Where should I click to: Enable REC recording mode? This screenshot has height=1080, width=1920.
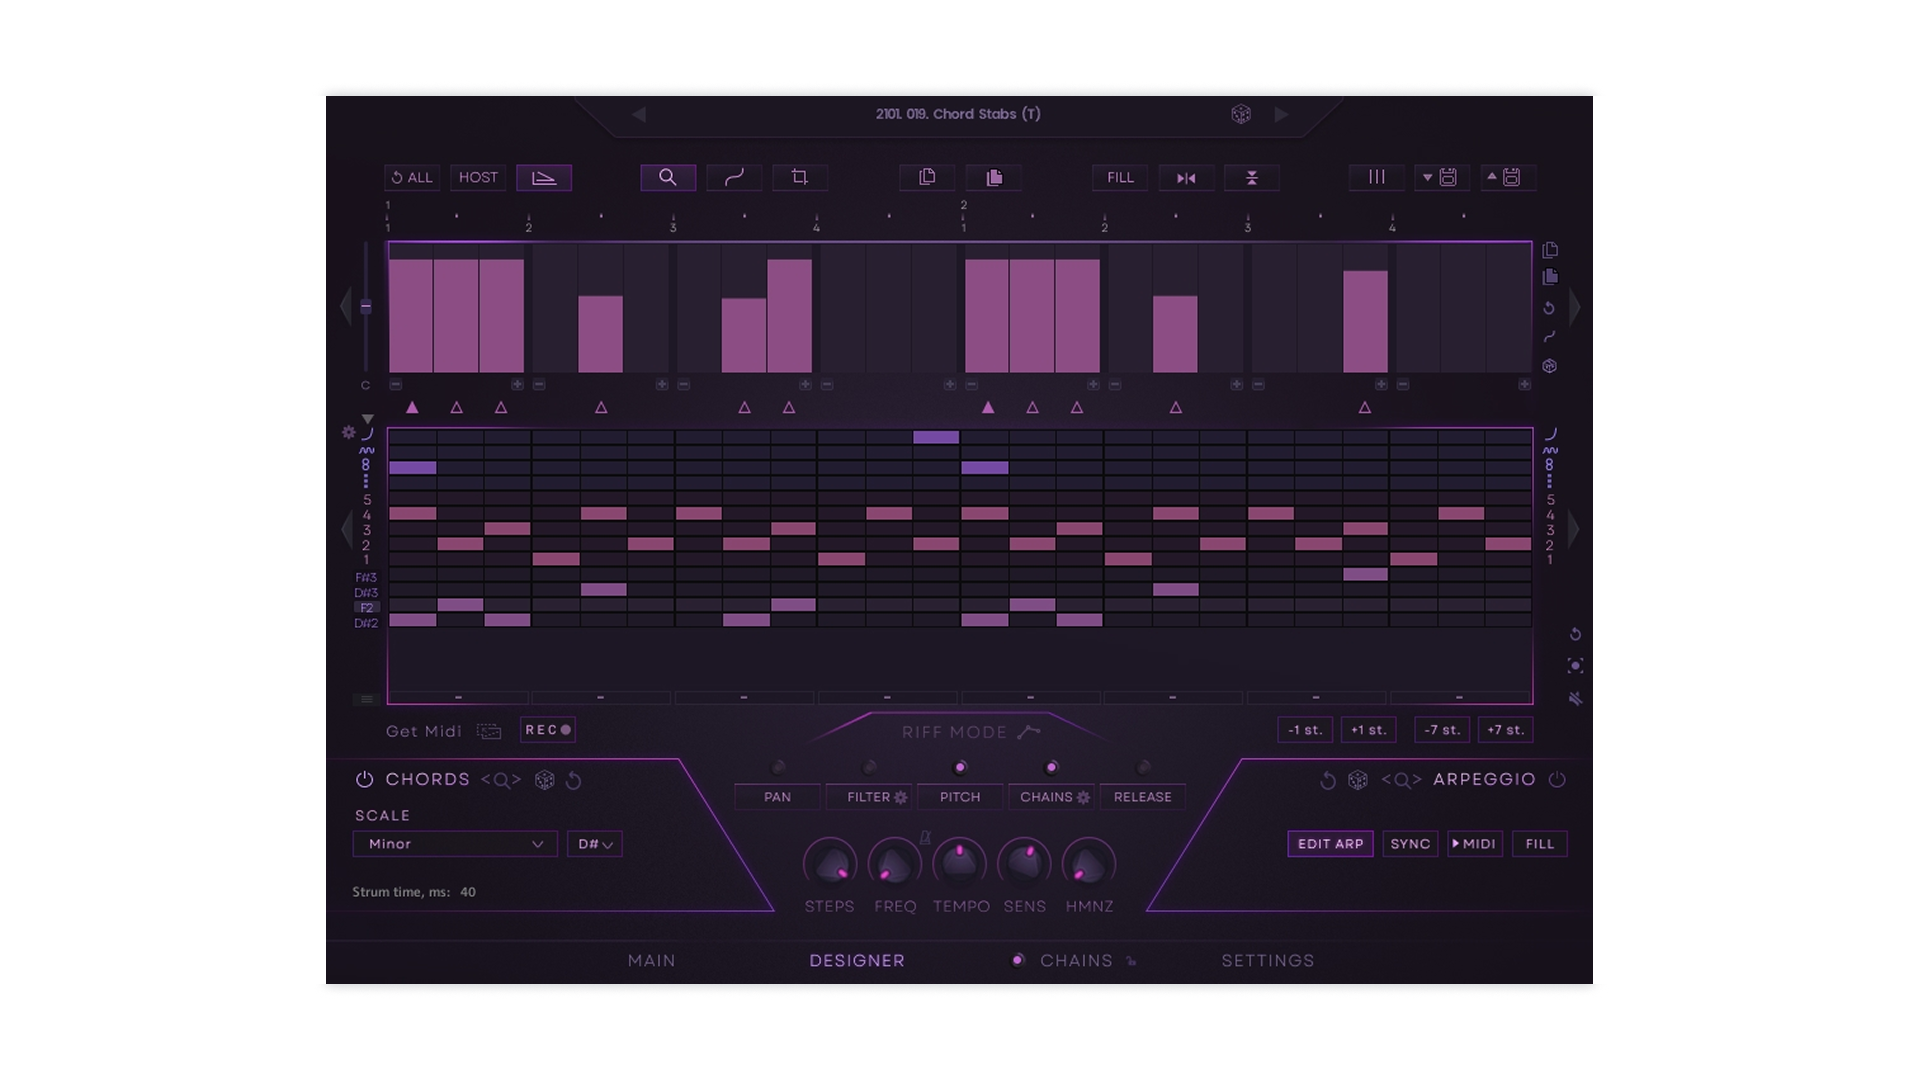click(x=547, y=730)
